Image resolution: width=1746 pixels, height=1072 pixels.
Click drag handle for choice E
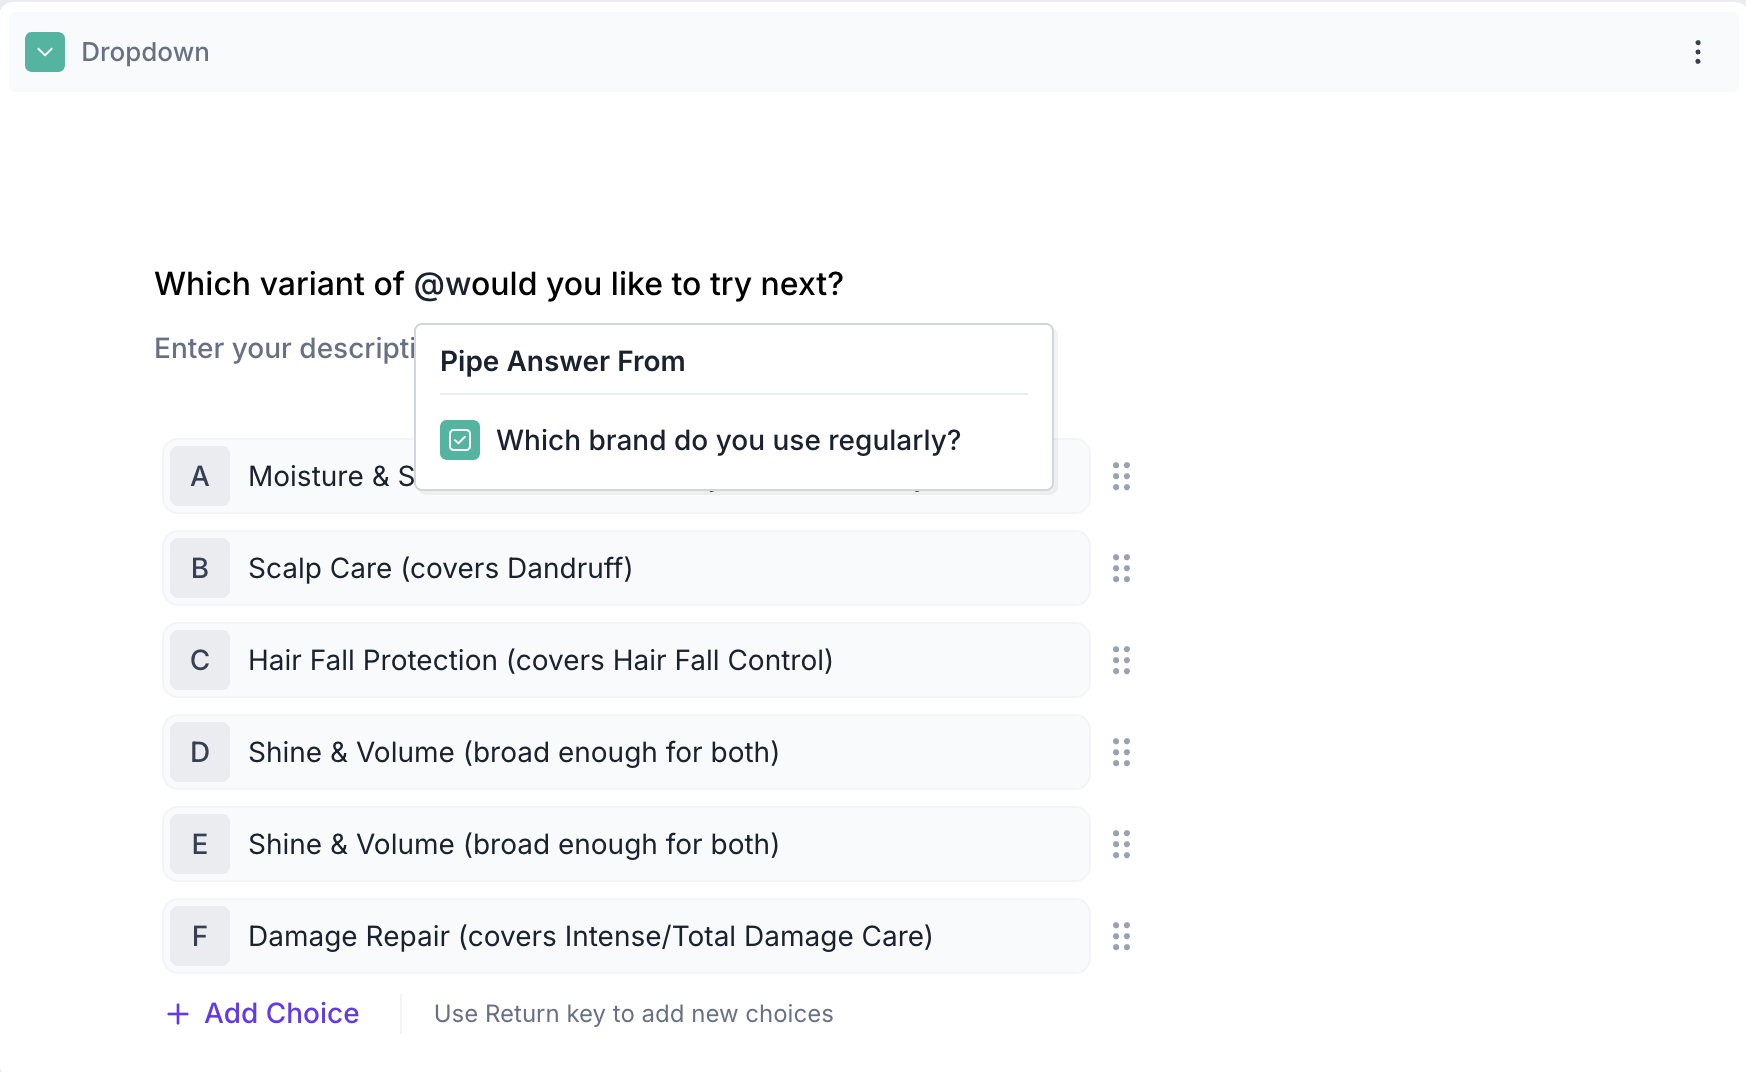coord(1121,845)
